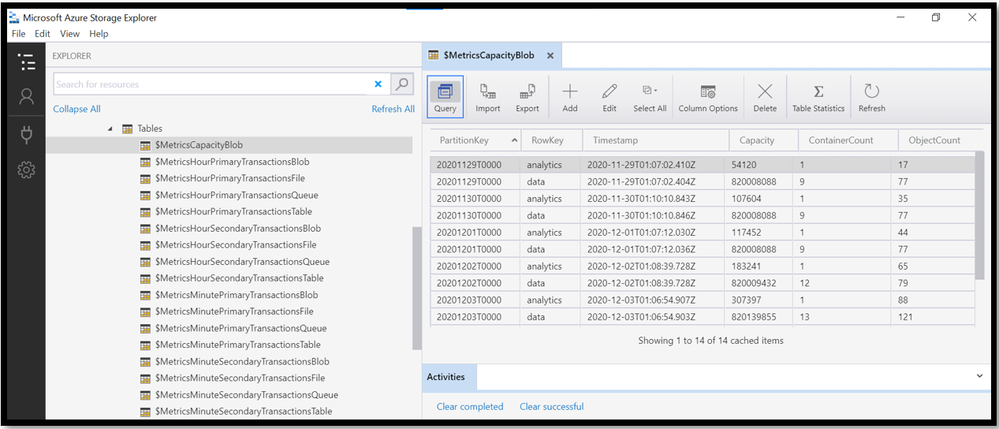The image size is (999, 429).
Task: Click the plug connect icon
Action: [x=26, y=134]
